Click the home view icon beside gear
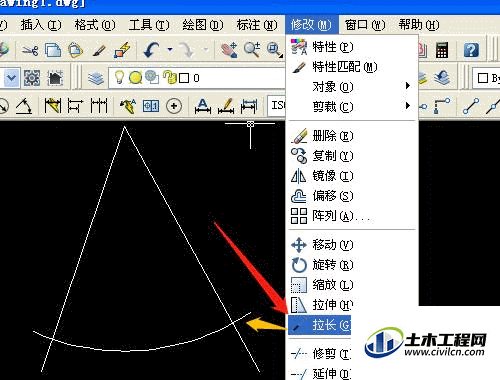500x380 pixels. point(55,78)
